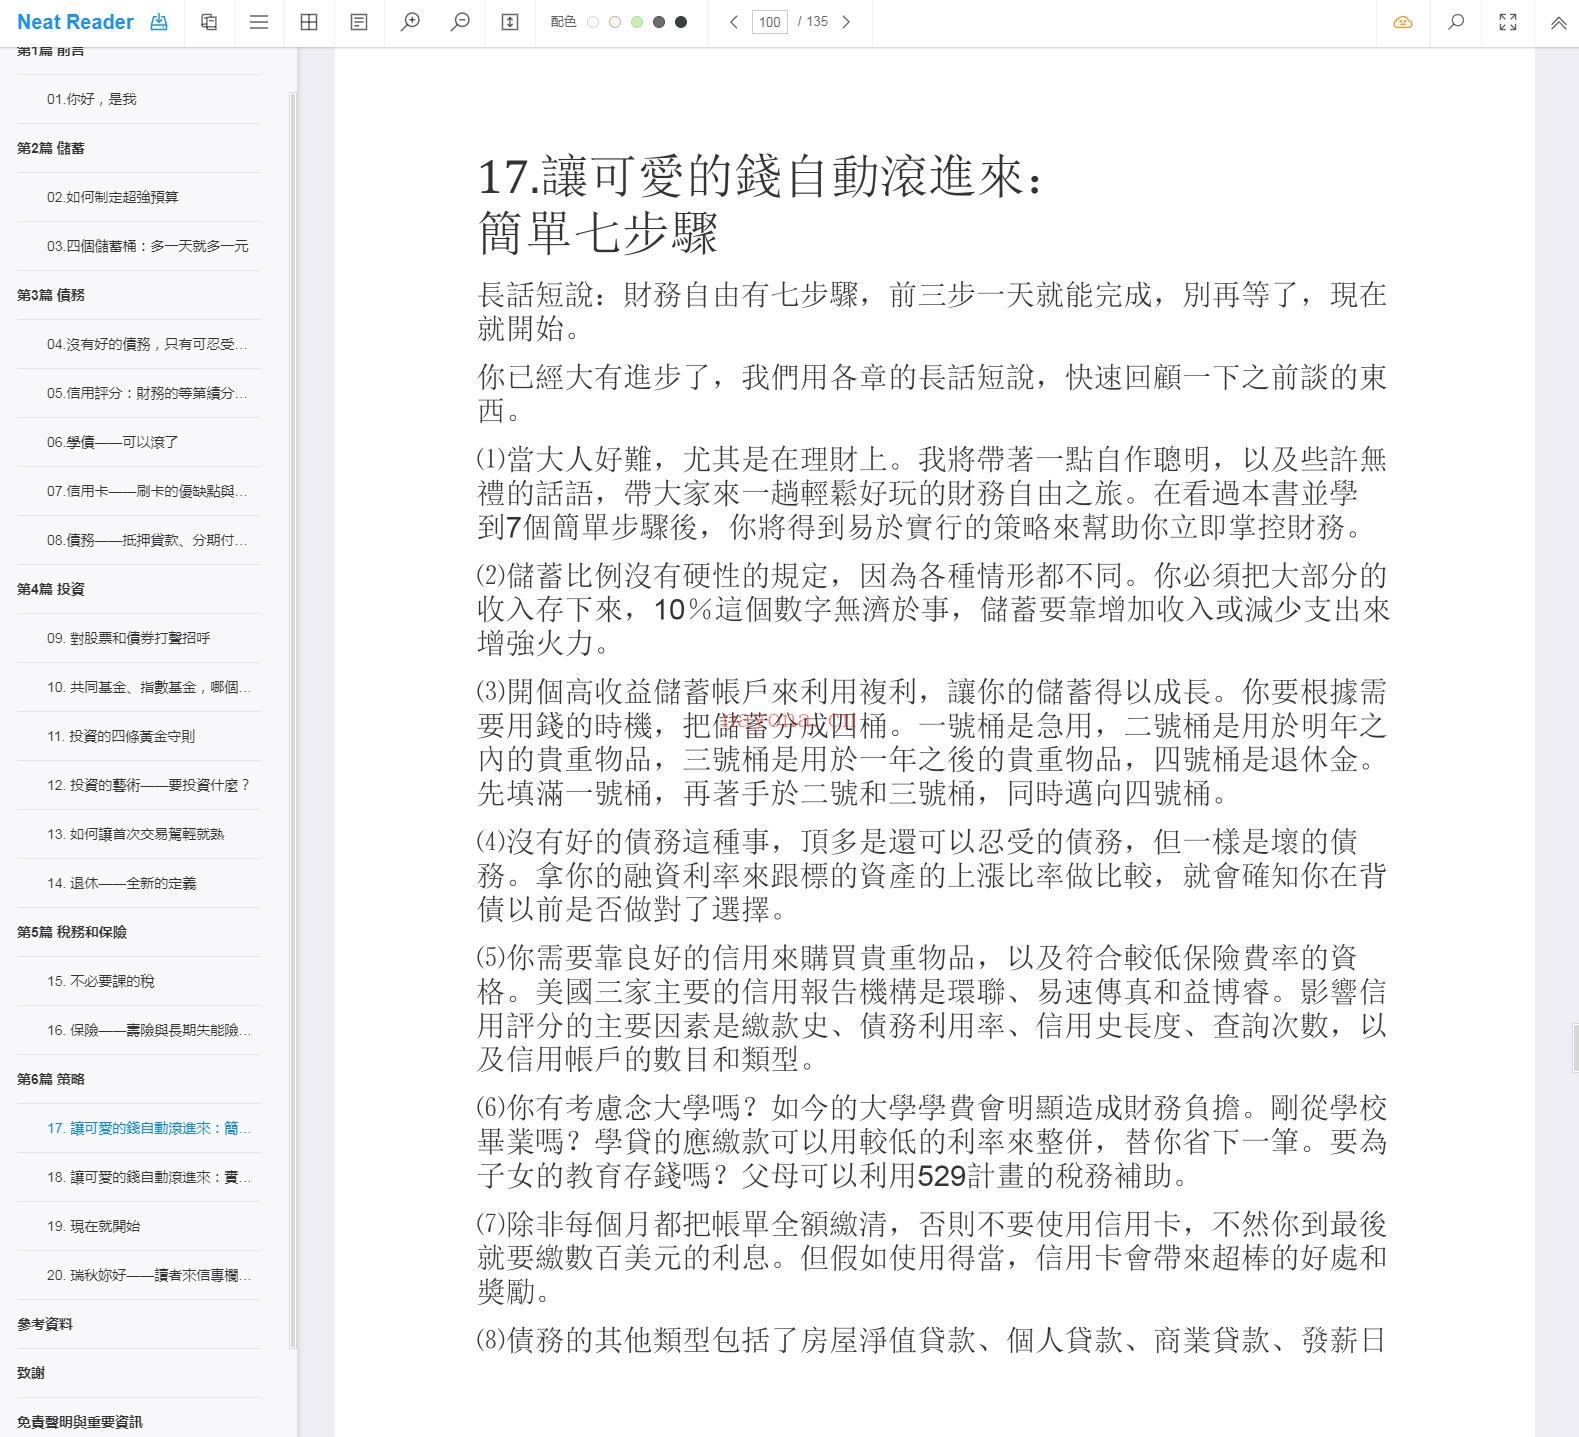
Task: Open 致謝 in contents
Action: tap(138, 1373)
